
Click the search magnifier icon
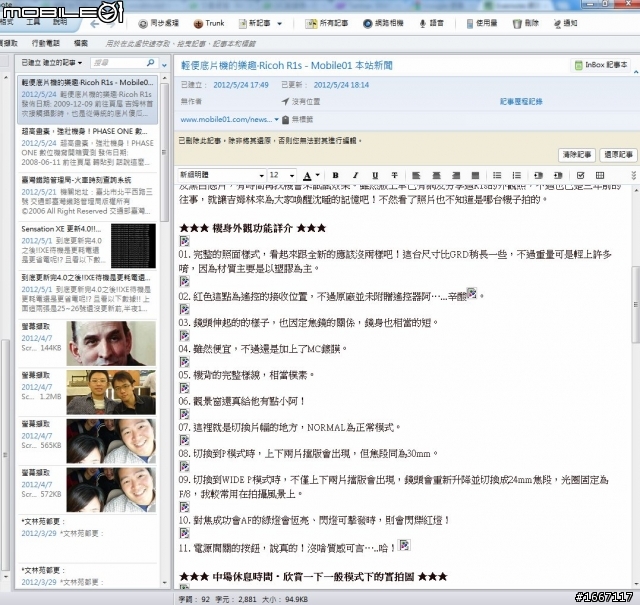[151, 63]
